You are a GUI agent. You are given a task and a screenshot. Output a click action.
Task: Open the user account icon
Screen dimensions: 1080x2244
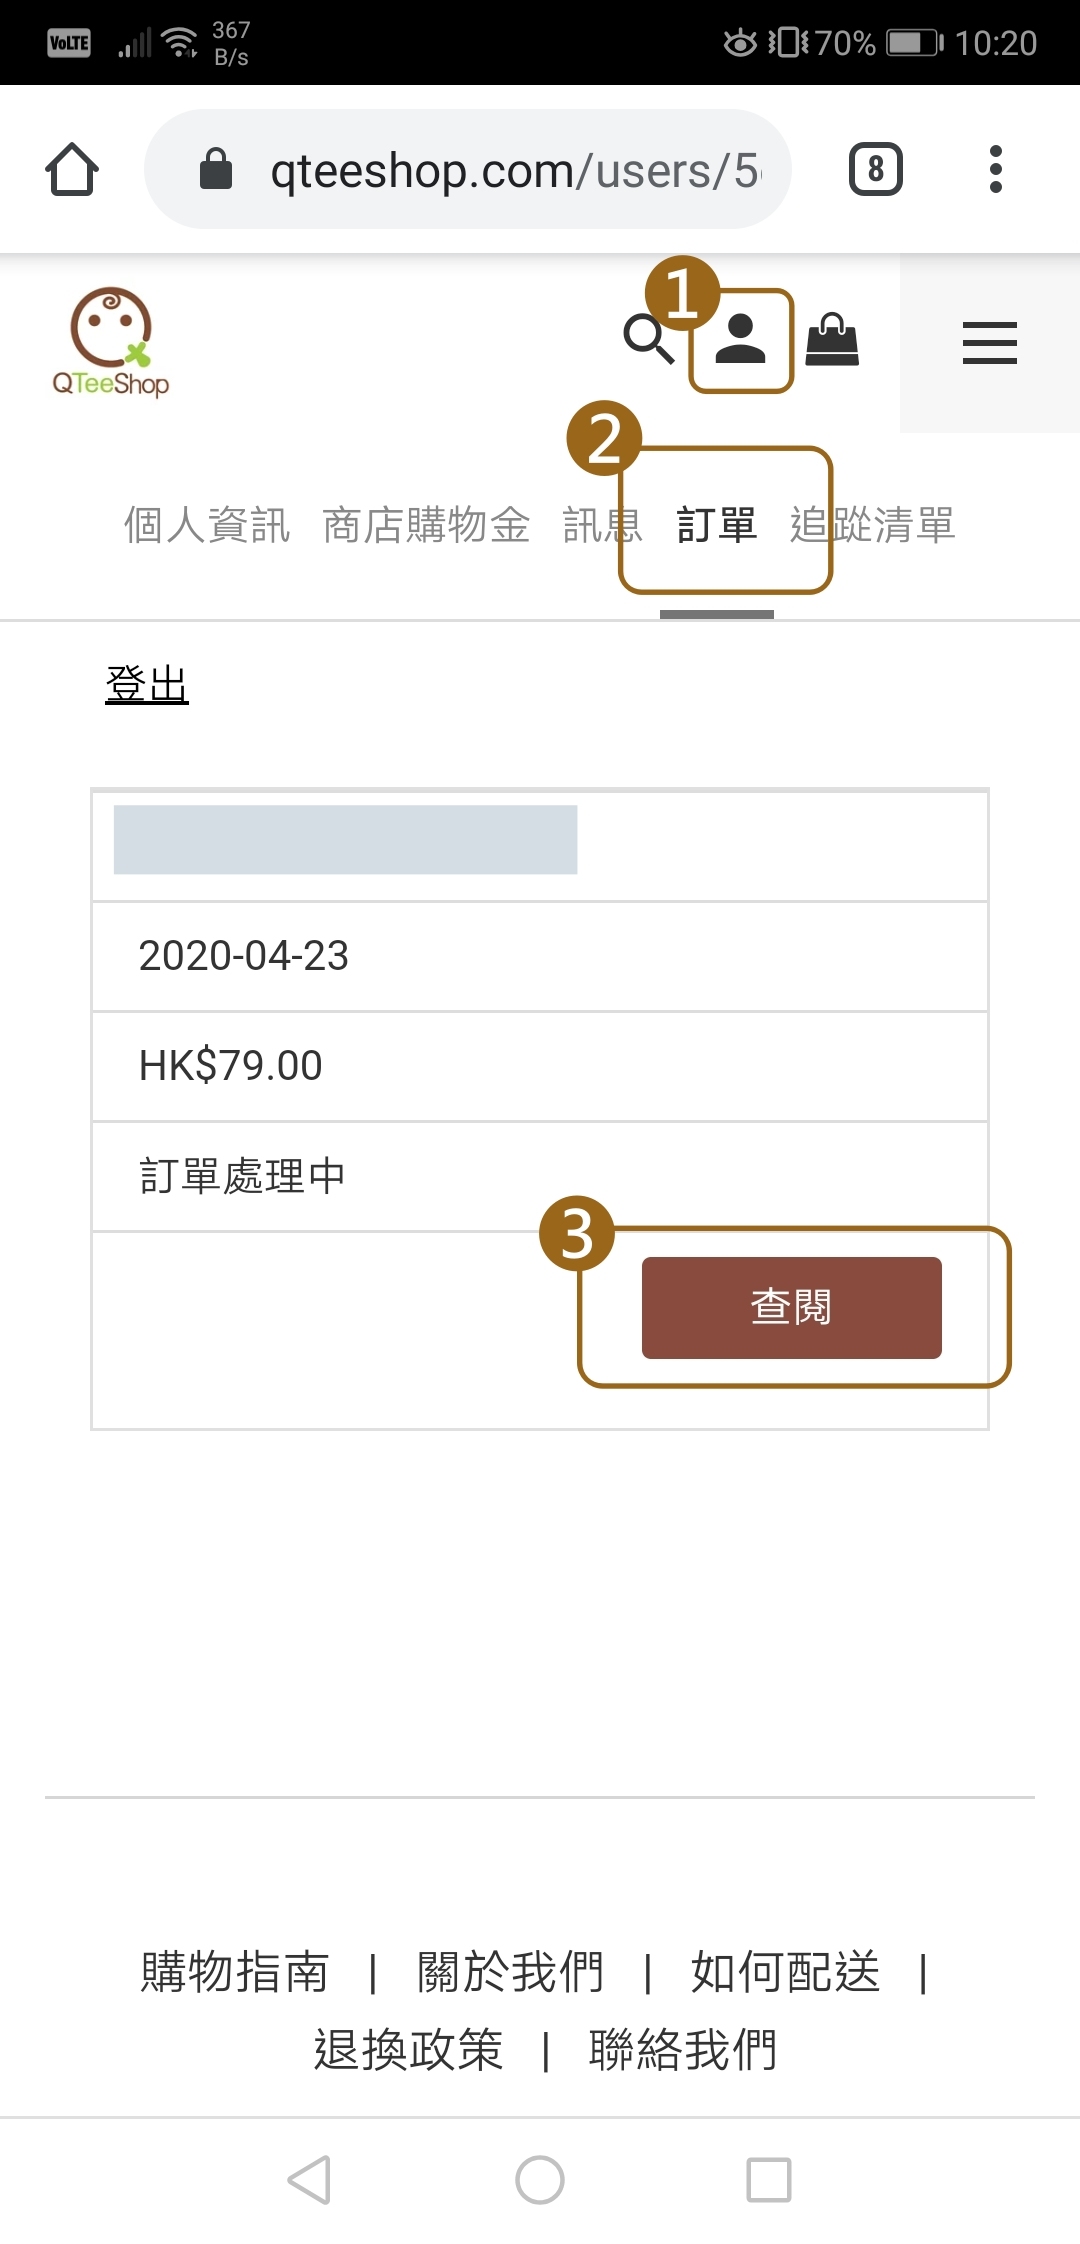(x=741, y=340)
